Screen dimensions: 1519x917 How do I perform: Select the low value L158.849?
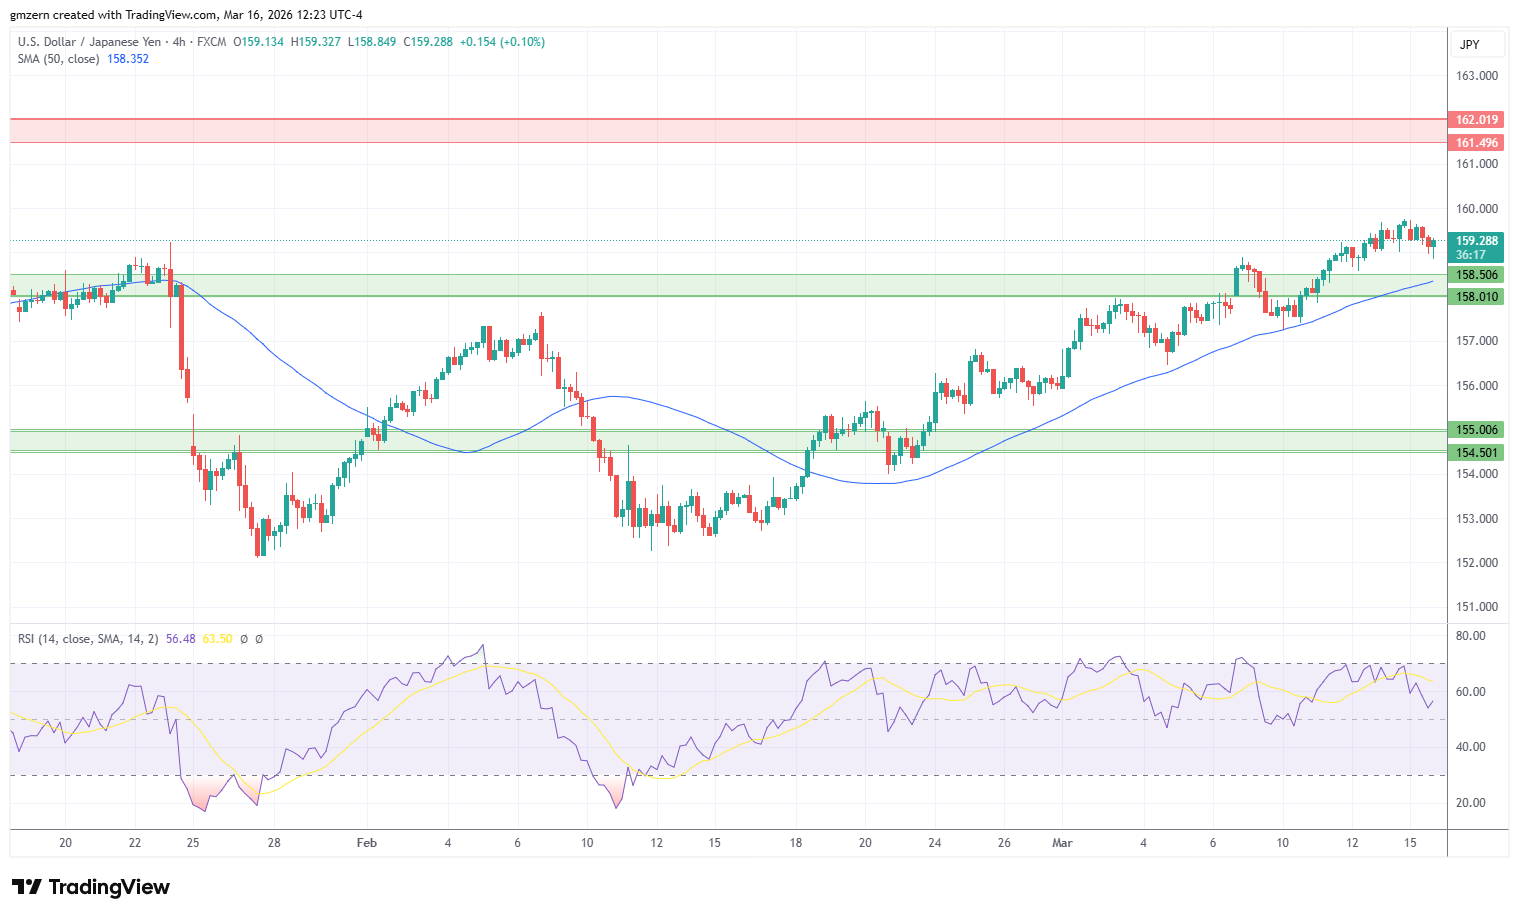tap(372, 42)
